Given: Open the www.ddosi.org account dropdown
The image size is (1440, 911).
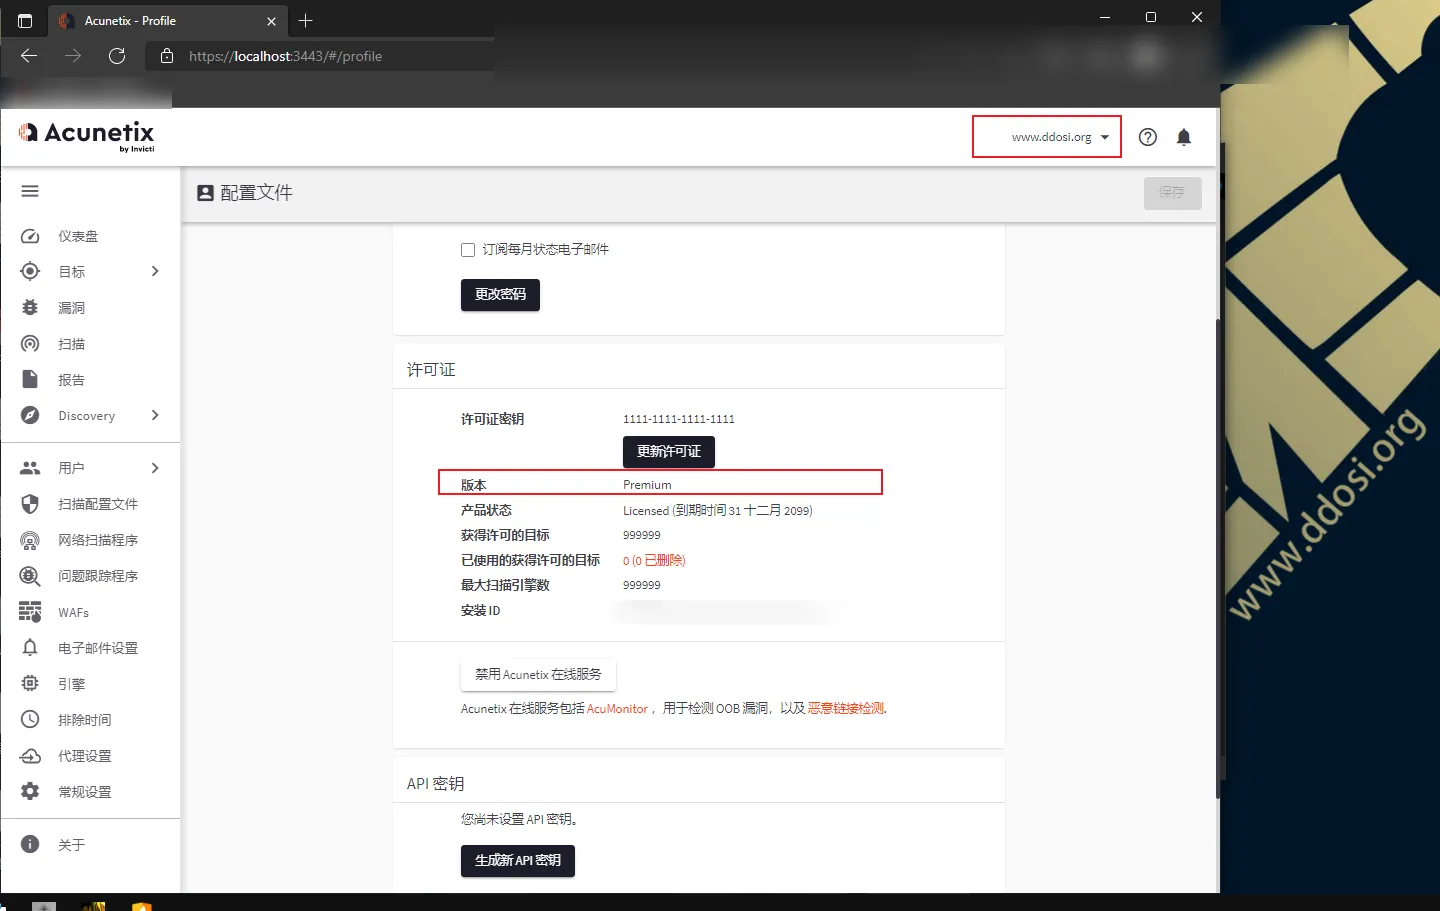Looking at the screenshot, I should 1047,137.
